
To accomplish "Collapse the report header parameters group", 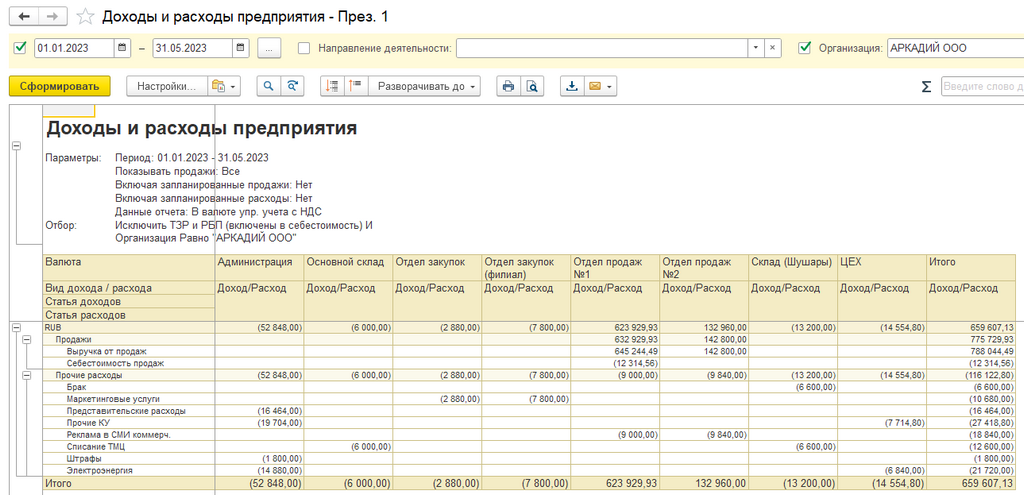I will (16, 146).
